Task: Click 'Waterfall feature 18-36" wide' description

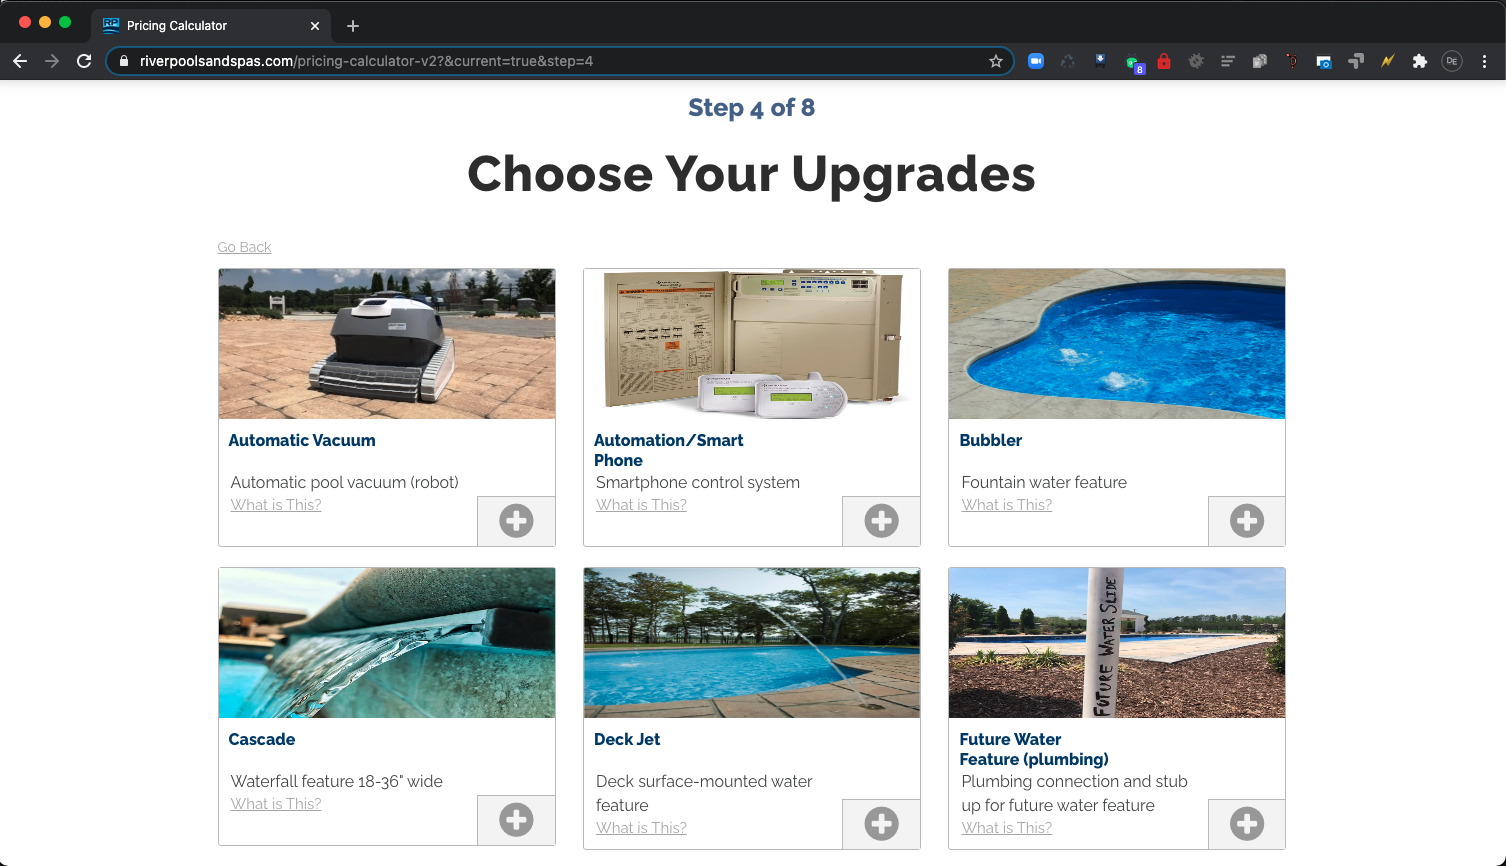Action: [x=337, y=781]
